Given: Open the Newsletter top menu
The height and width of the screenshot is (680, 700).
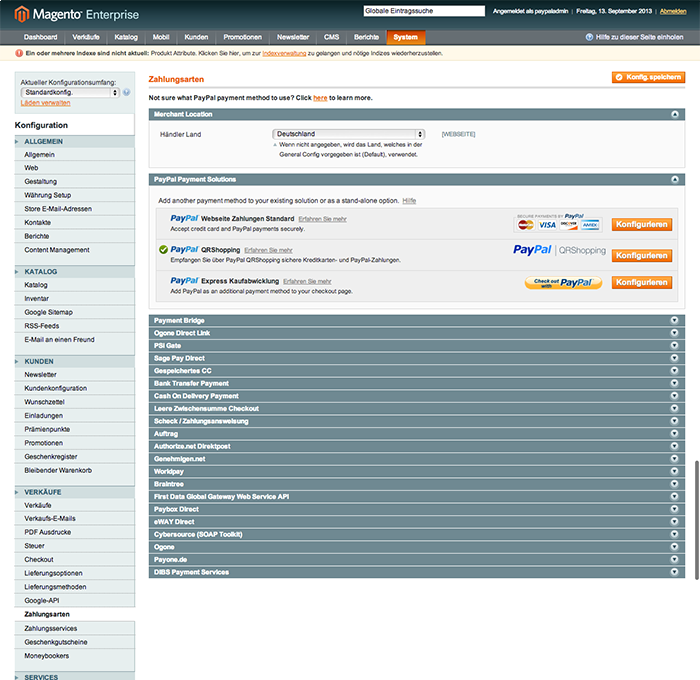Looking at the screenshot, I should pyautogui.click(x=293, y=37).
